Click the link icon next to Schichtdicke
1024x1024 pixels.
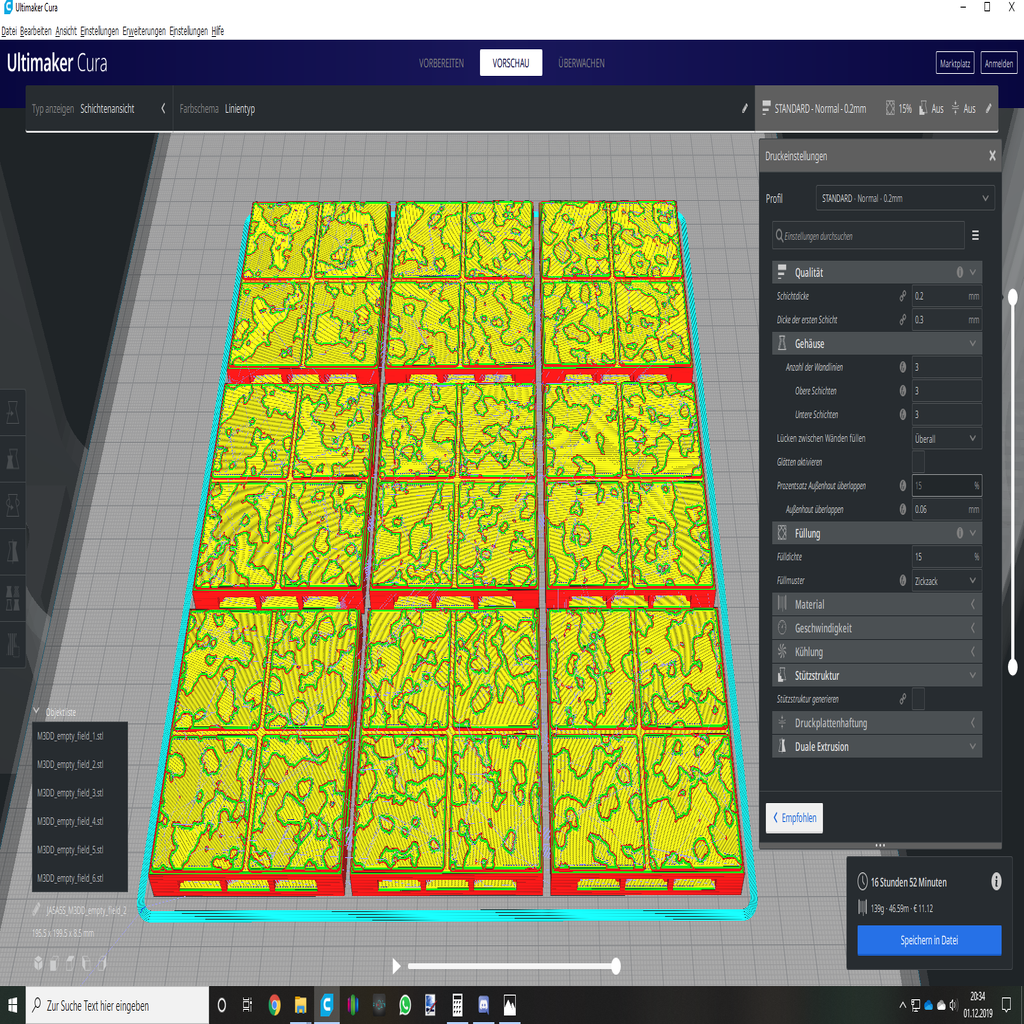pyautogui.click(x=903, y=296)
